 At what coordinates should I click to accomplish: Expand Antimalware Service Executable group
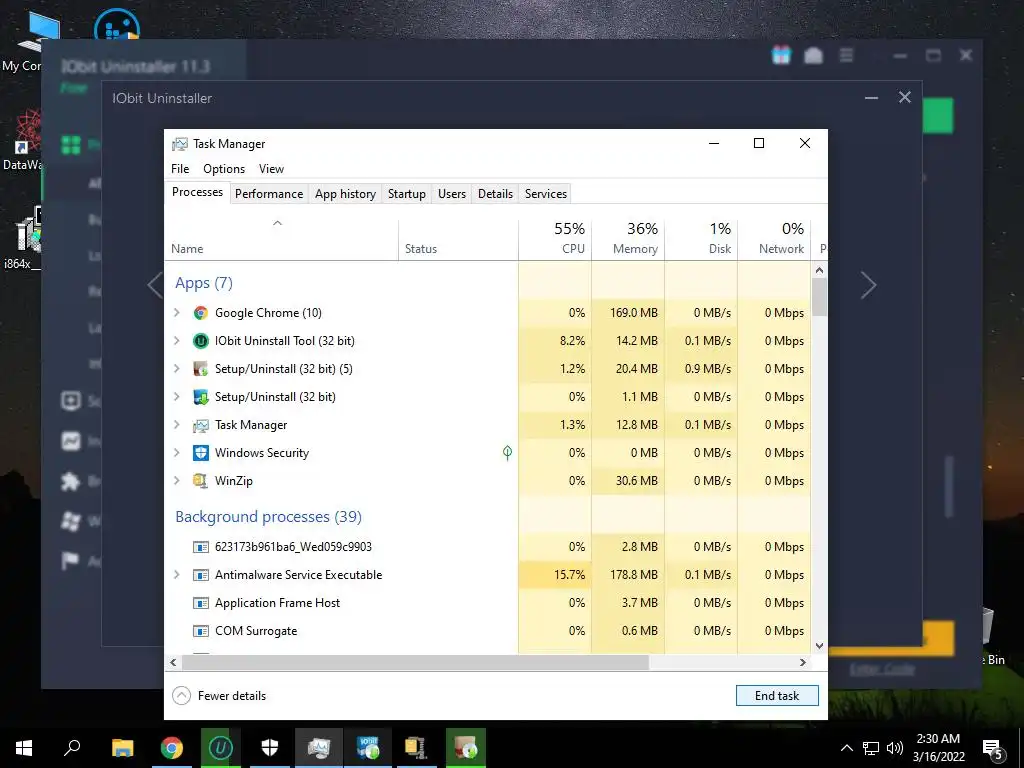(x=177, y=575)
